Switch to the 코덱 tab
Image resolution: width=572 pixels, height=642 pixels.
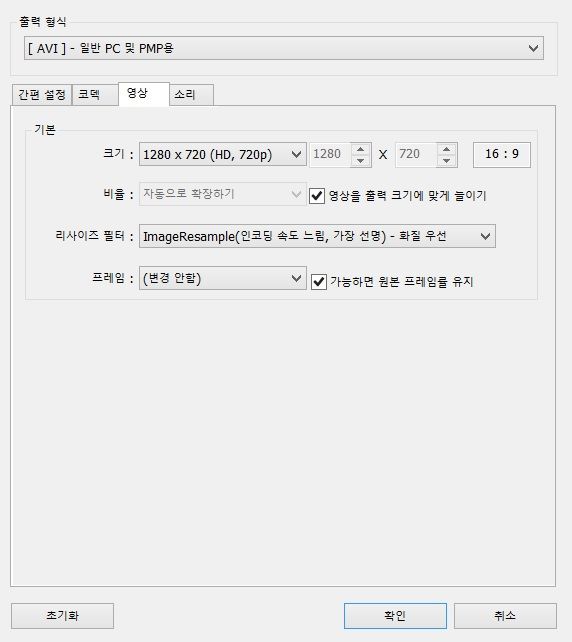(95, 95)
